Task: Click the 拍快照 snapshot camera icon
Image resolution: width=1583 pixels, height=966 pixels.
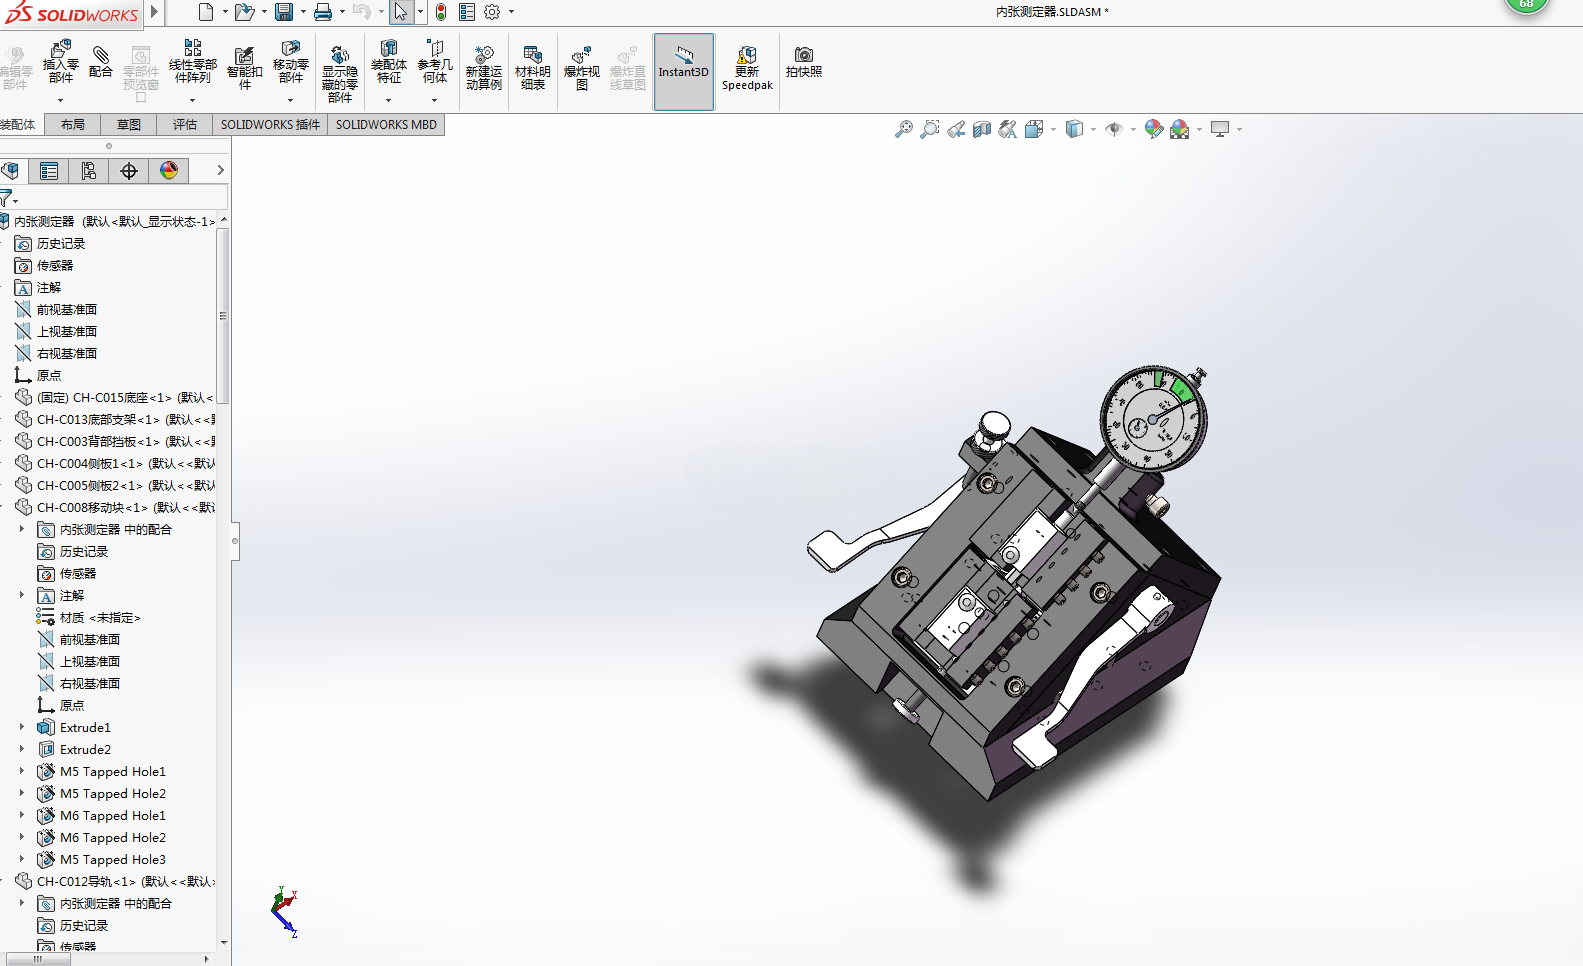Action: pos(803,62)
